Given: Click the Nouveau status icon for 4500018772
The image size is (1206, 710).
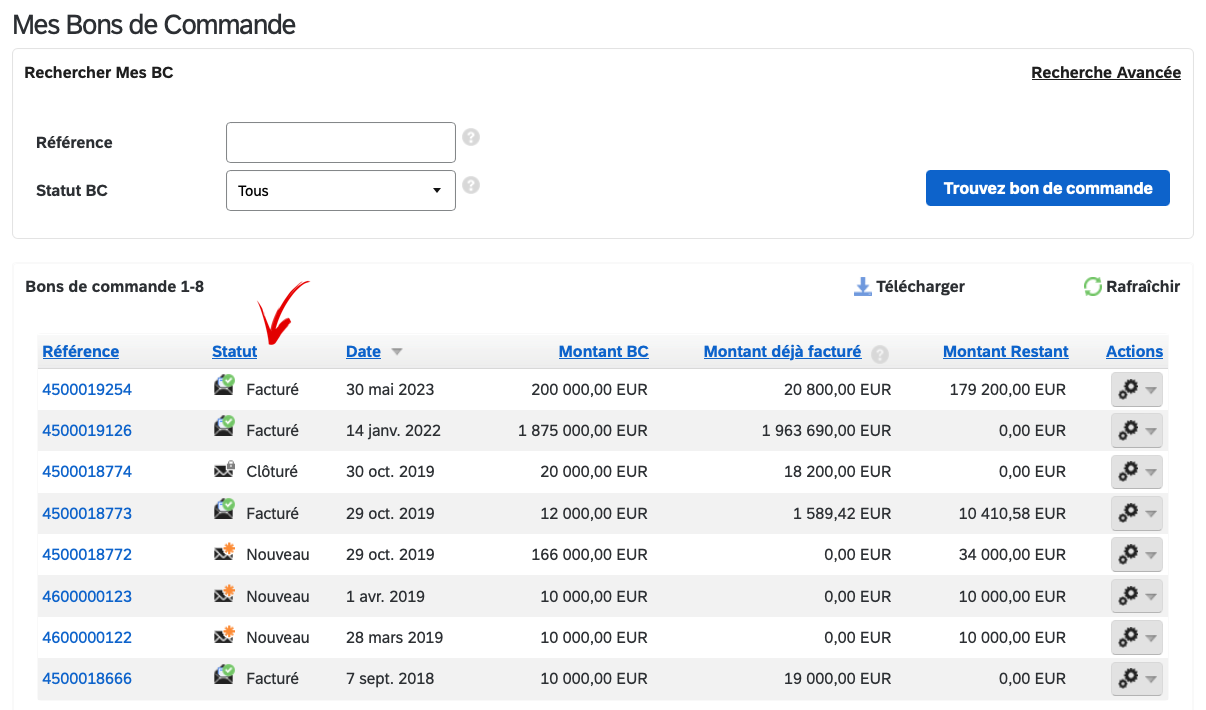Looking at the screenshot, I should [225, 552].
